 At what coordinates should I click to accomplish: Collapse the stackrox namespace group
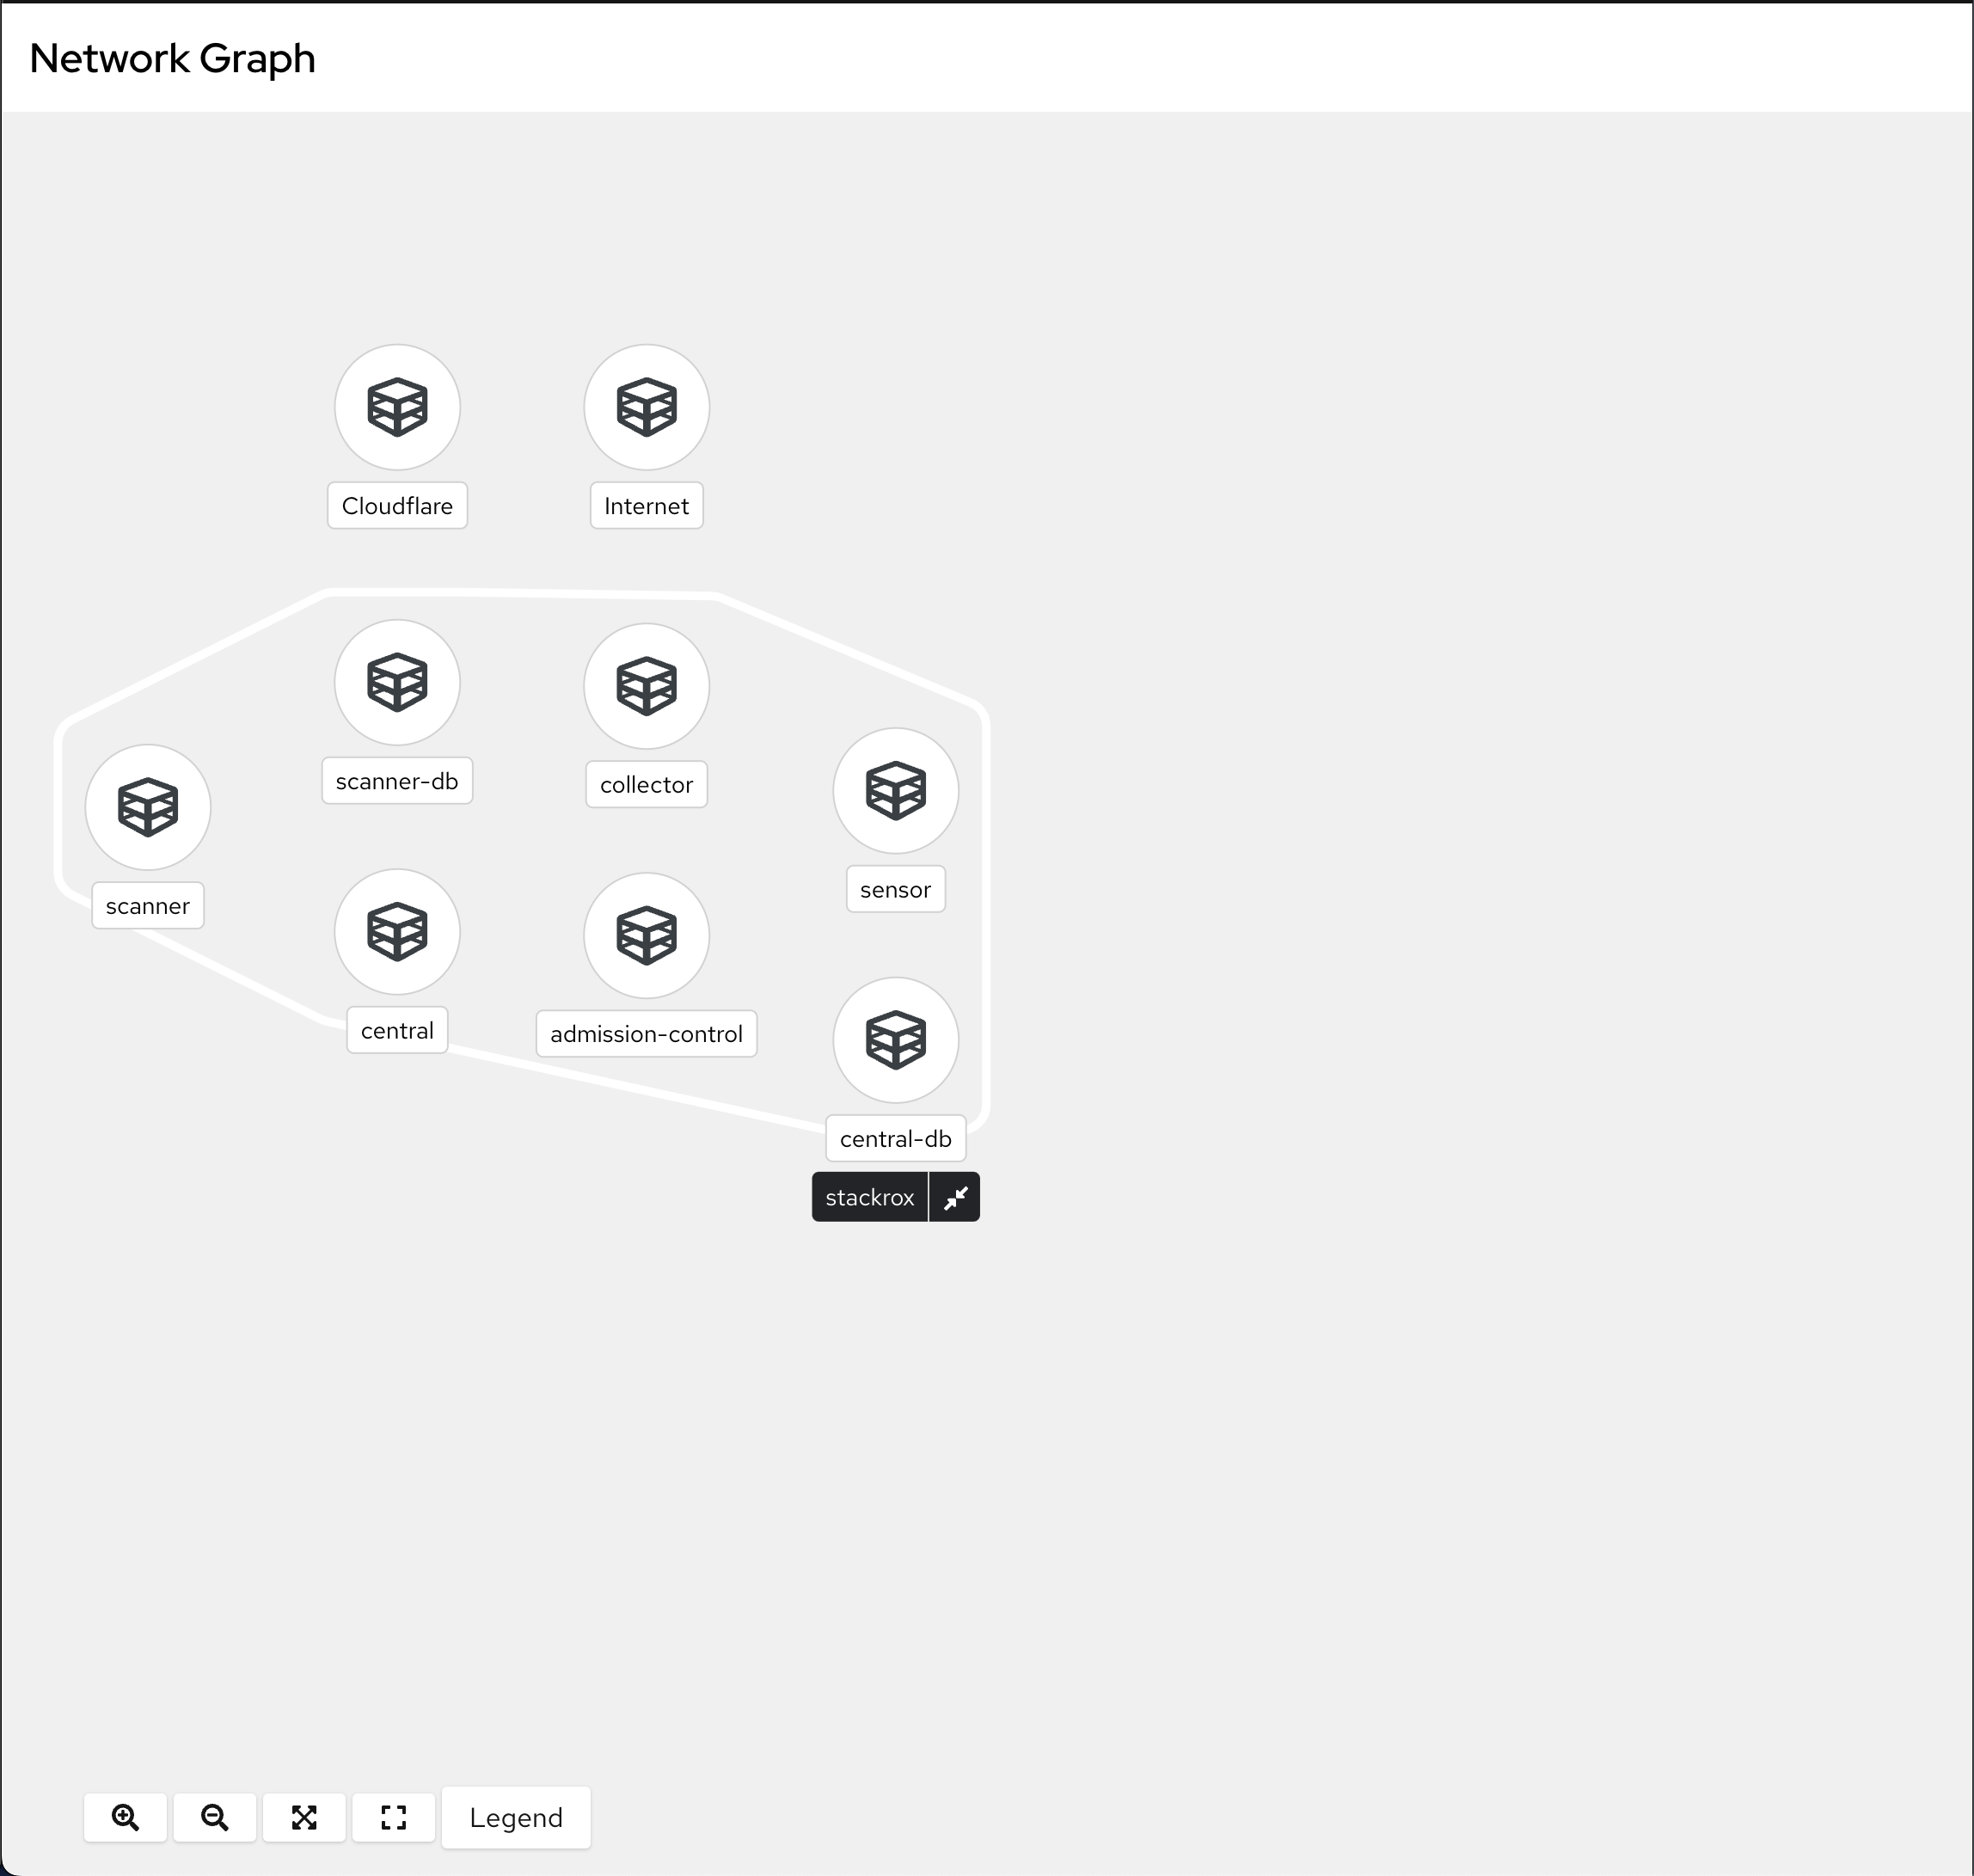tap(955, 1197)
